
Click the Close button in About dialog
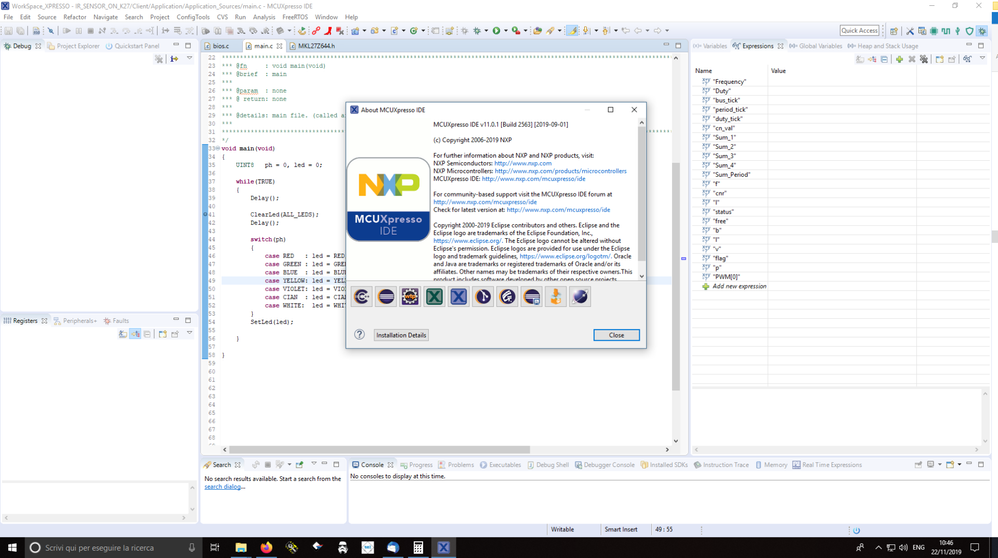(616, 335)
